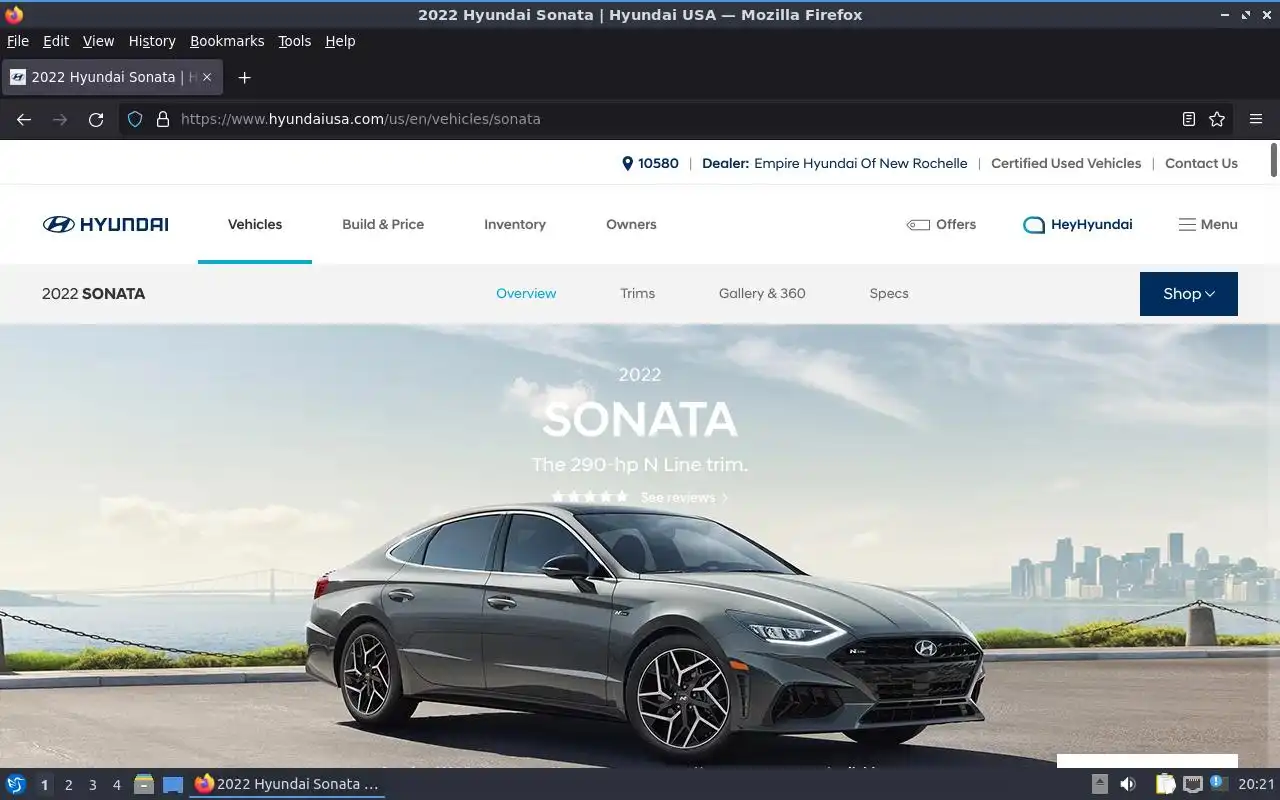Select the Firefox window in taskbar
Image resolution: width=1280 pixels, height=800 pixels.
pos(288,784)
